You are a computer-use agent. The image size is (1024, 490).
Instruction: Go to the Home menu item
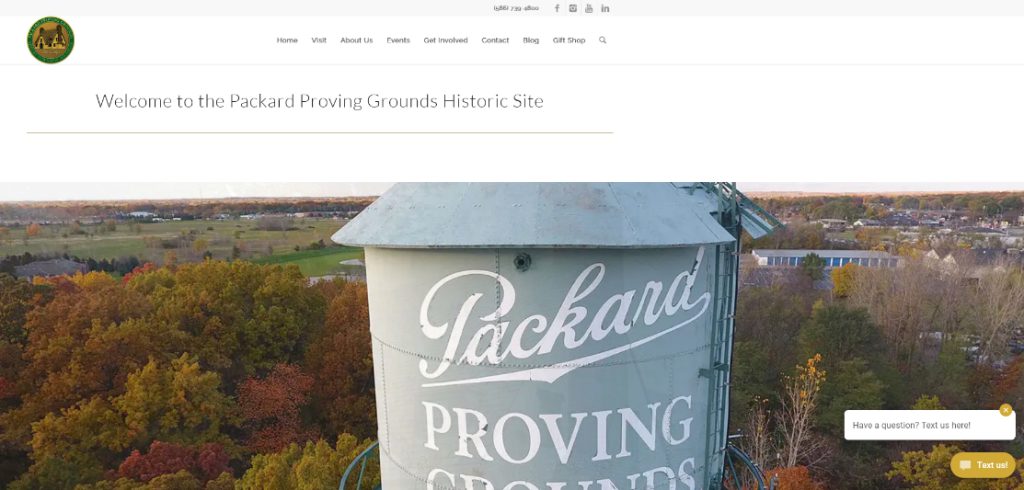pos(287,41)
